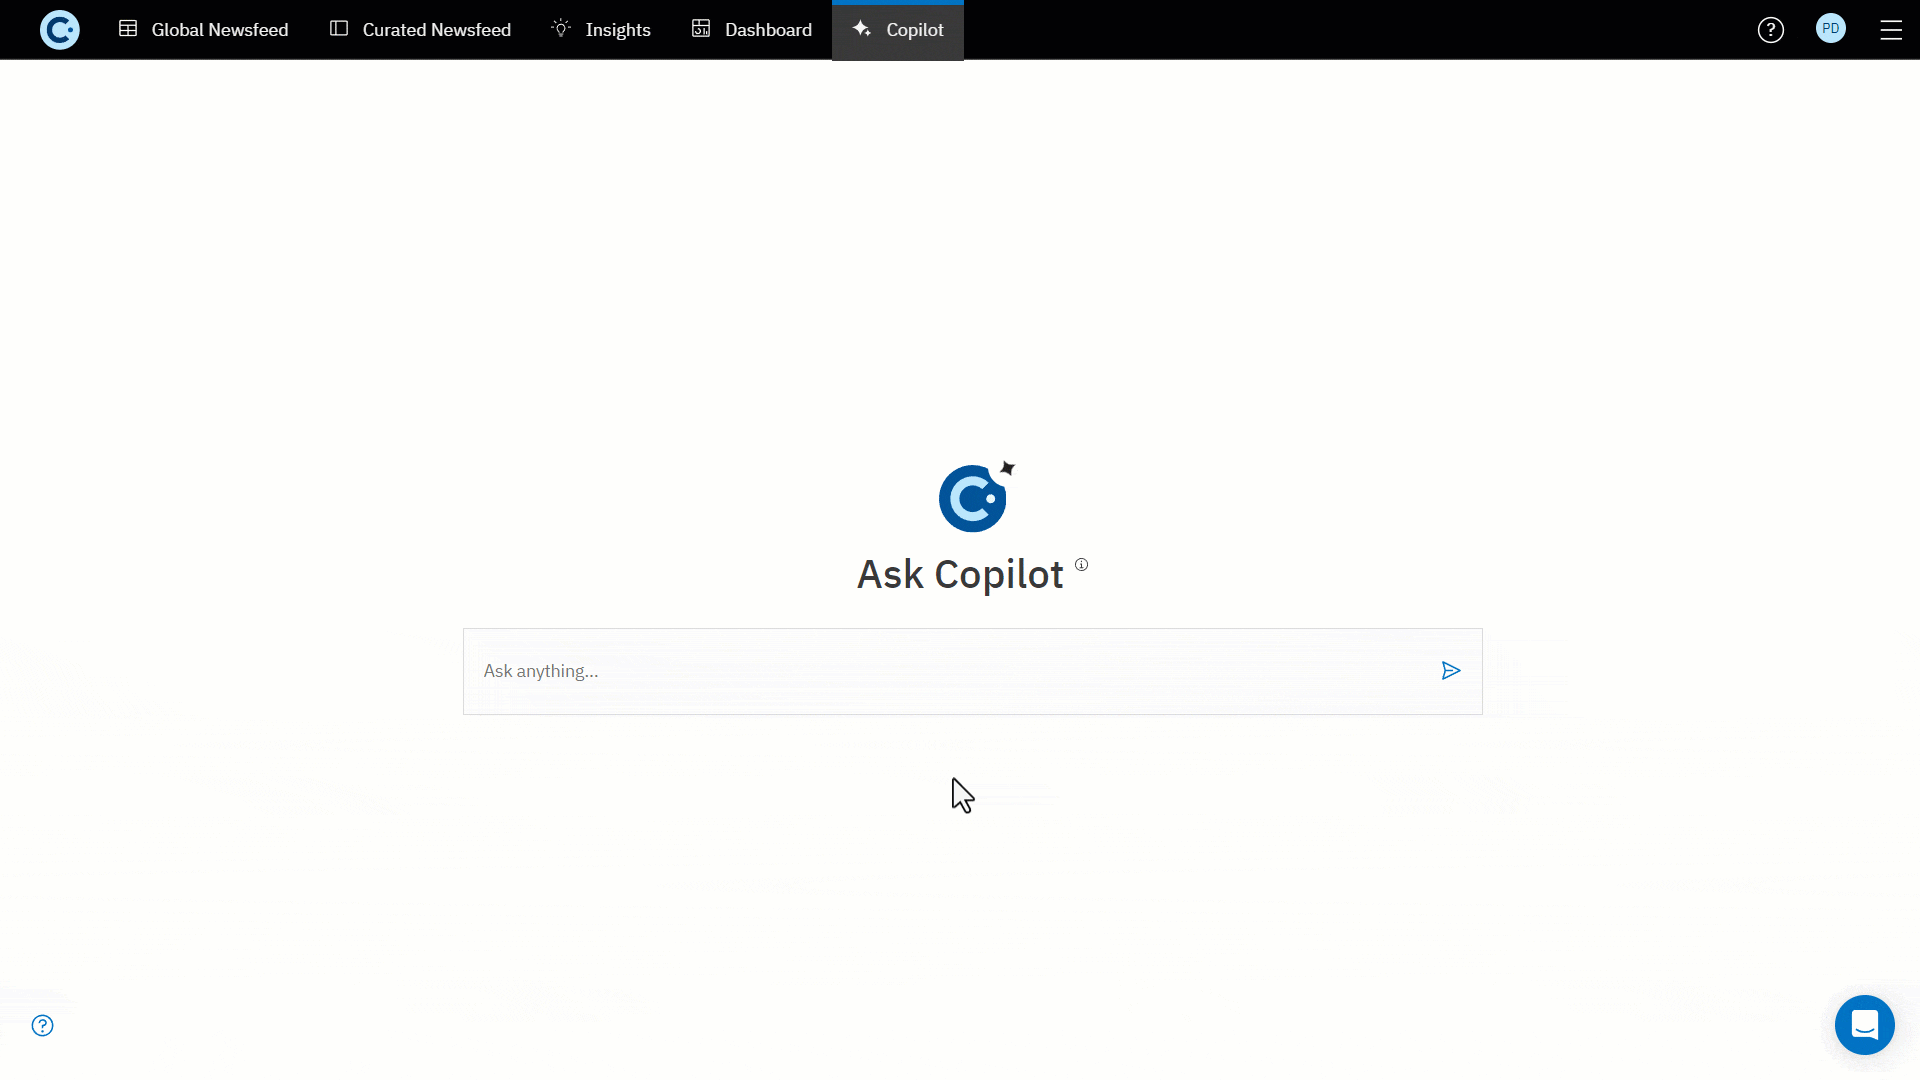Click the Copilot logo above the heading
Viewport: 1920px width, 1080px height.
[x=973, y=495]
